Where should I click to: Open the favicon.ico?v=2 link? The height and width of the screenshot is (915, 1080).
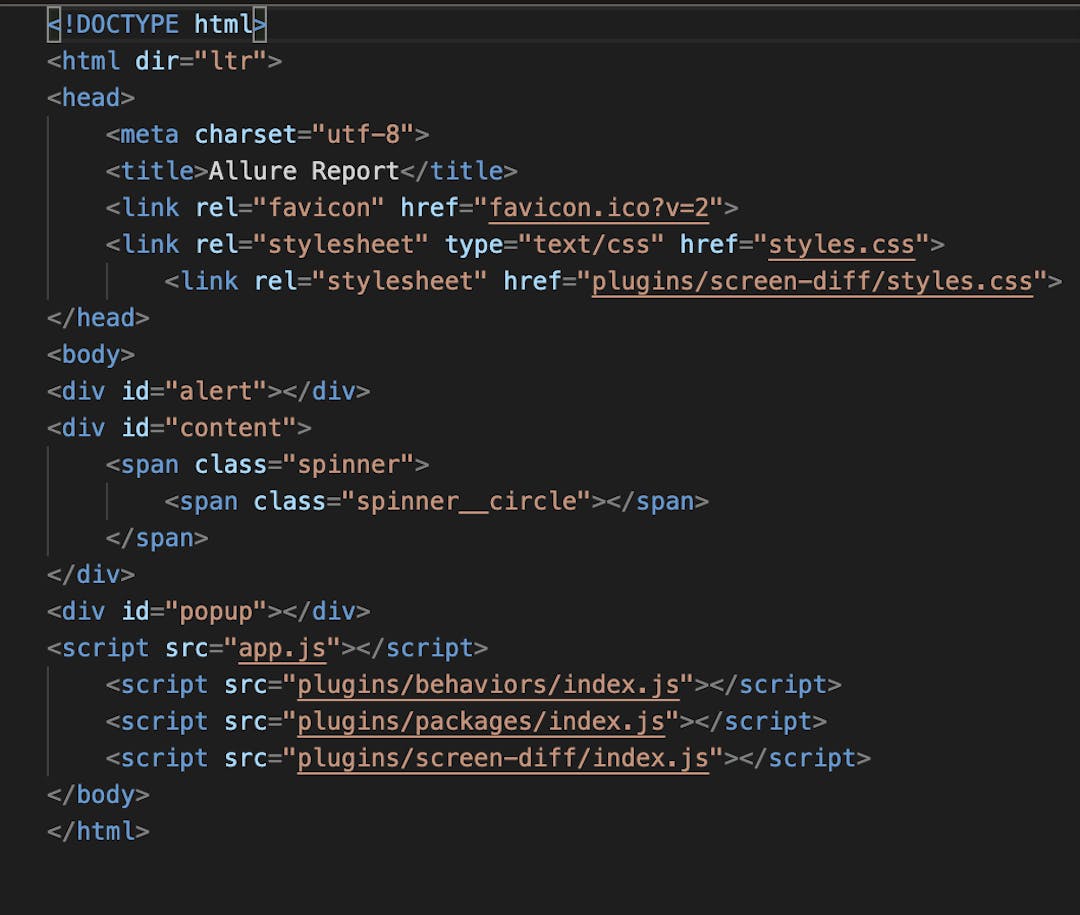click(x=598, y=208)
